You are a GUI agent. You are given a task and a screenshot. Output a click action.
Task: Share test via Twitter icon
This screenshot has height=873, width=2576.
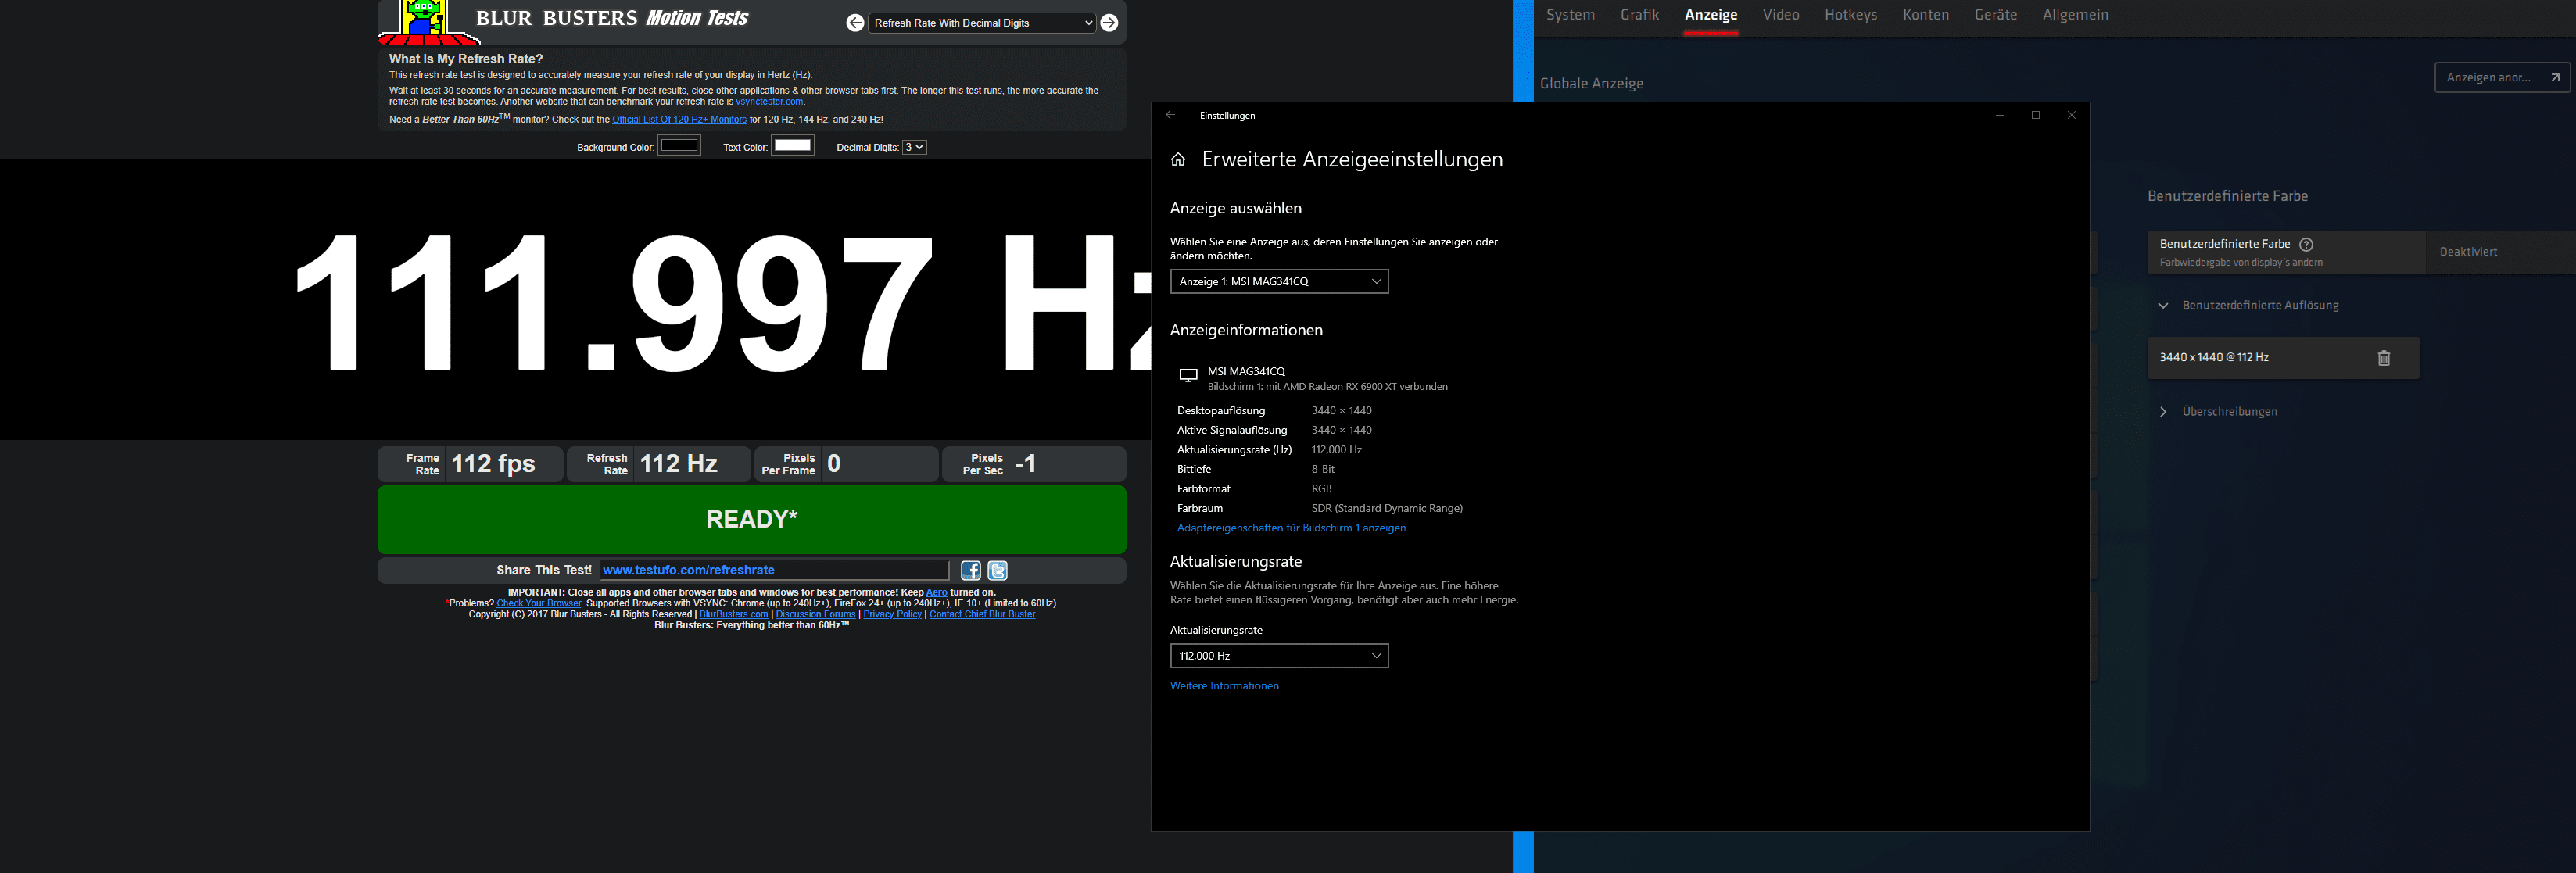coord(997,570)
